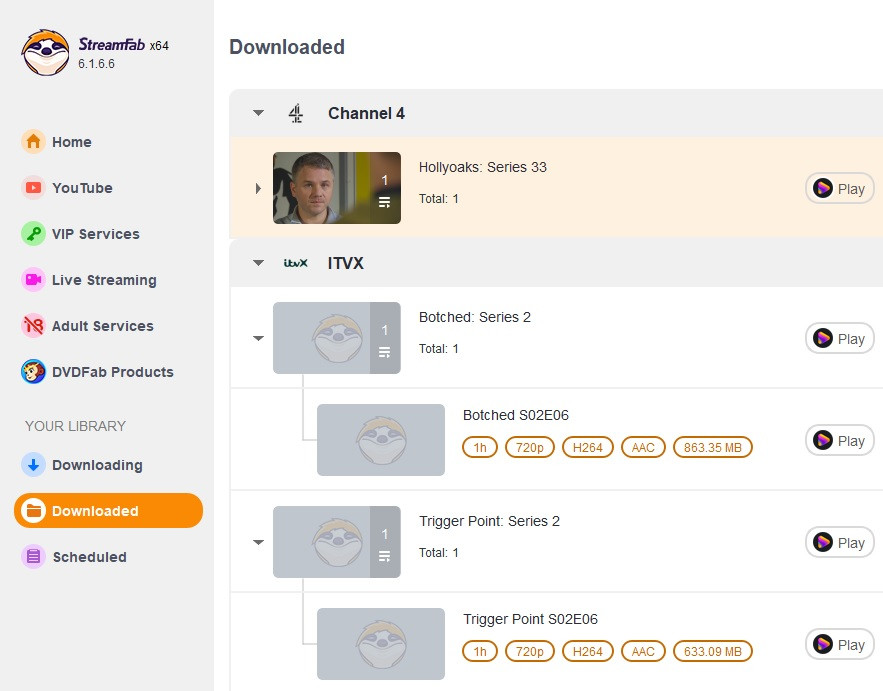Image resolution: width=883 pixels, height=691 pixels.
Task: Click the version number 6.1.6.6
Action: coord(96,64)
